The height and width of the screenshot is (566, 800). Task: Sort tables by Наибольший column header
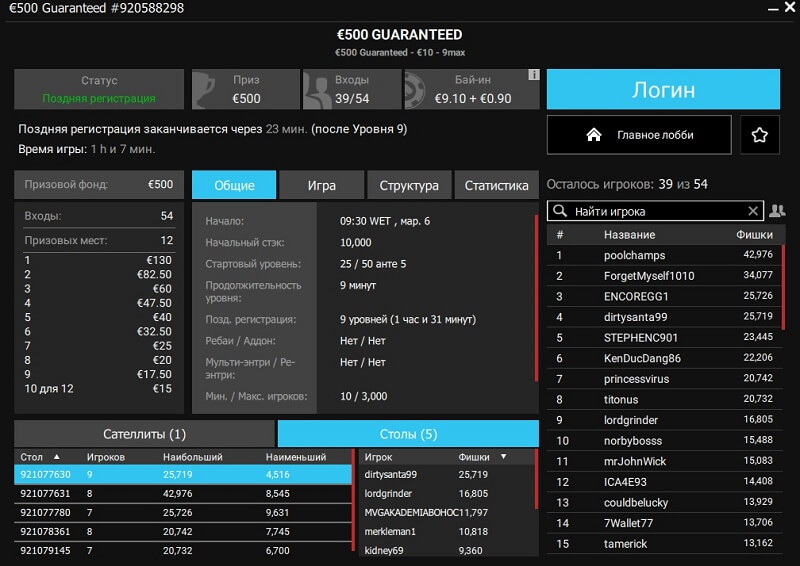[x=190, y=457]
